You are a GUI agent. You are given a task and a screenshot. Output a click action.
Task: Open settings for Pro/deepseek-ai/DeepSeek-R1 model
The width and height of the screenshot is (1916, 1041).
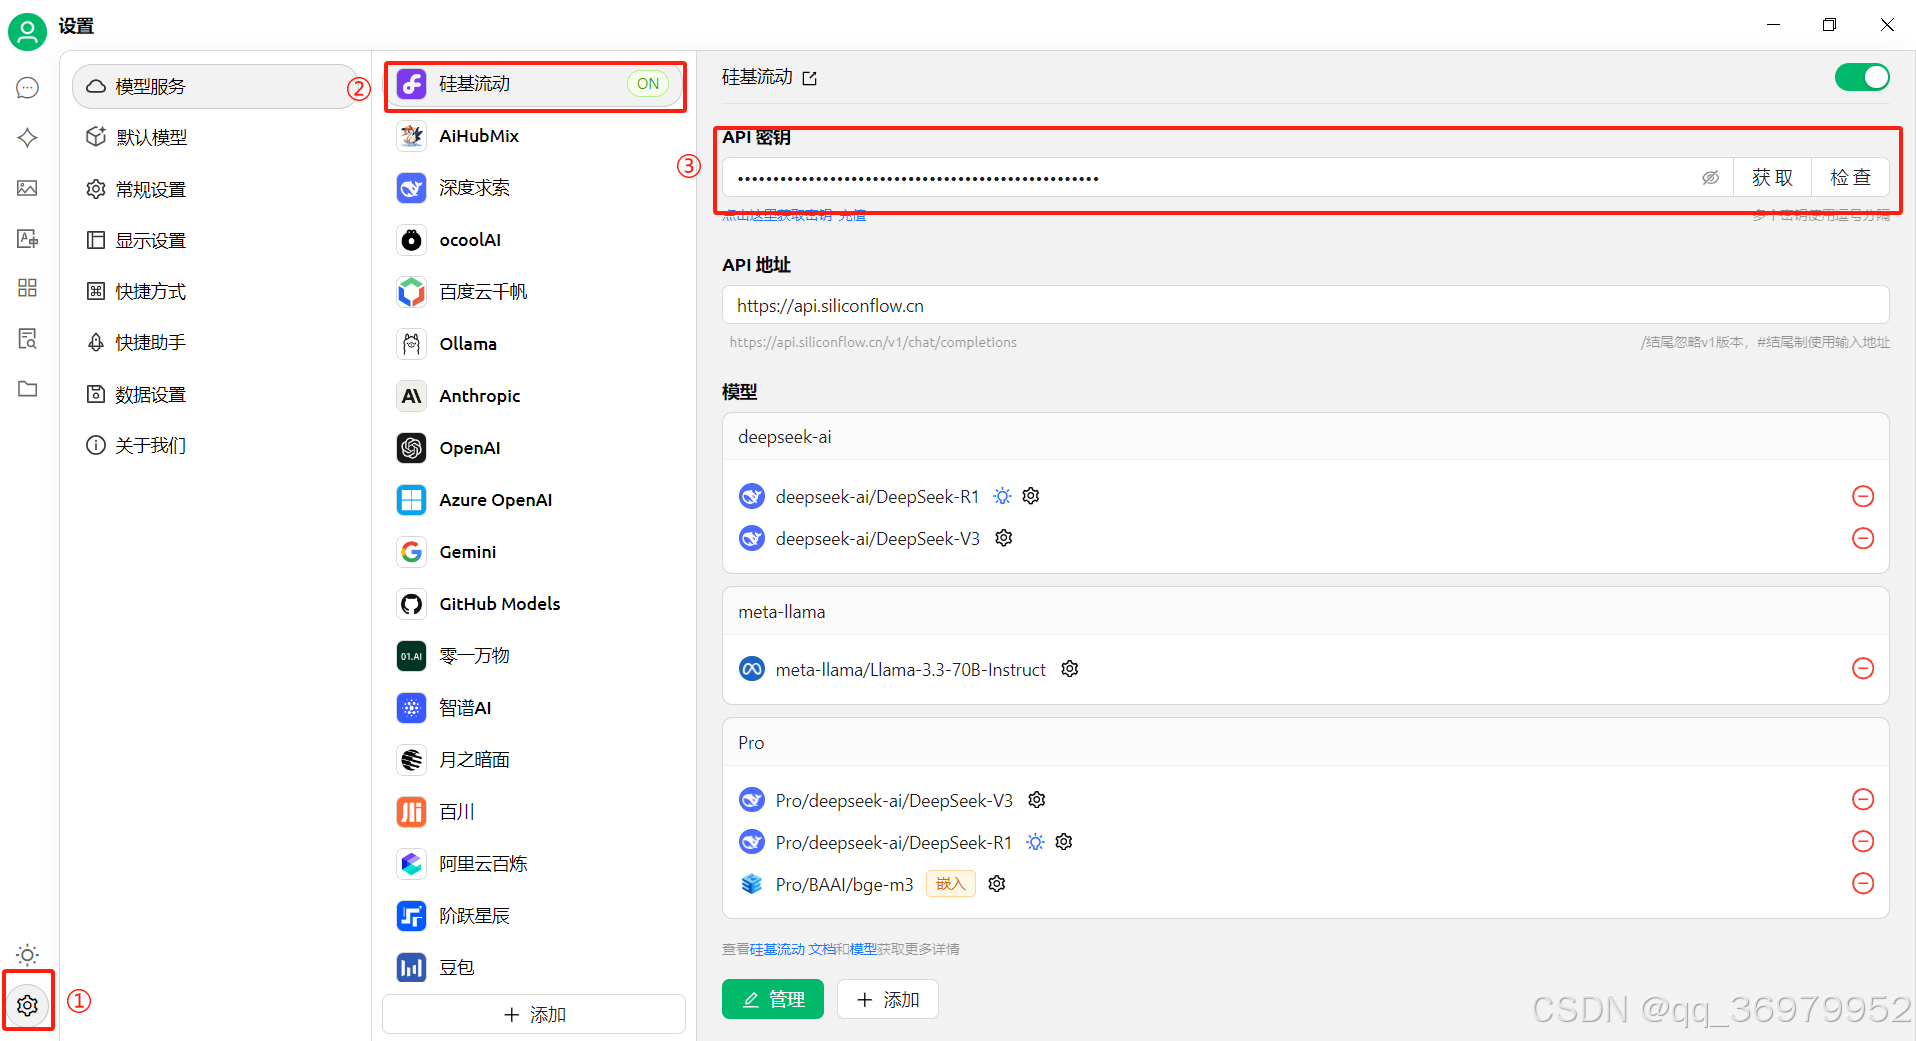pyautogui.click(x=1064, y=842)
